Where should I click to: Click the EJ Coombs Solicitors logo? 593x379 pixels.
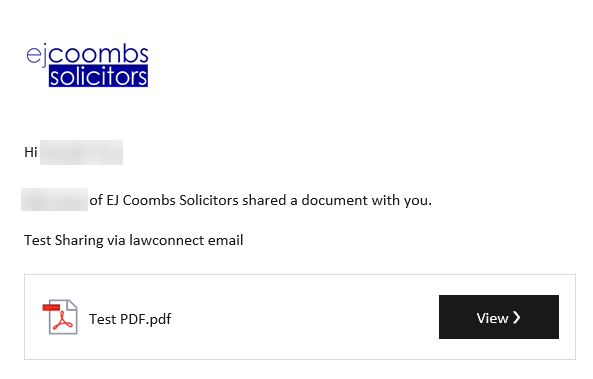pyautogui.click(x=87, y=66)
